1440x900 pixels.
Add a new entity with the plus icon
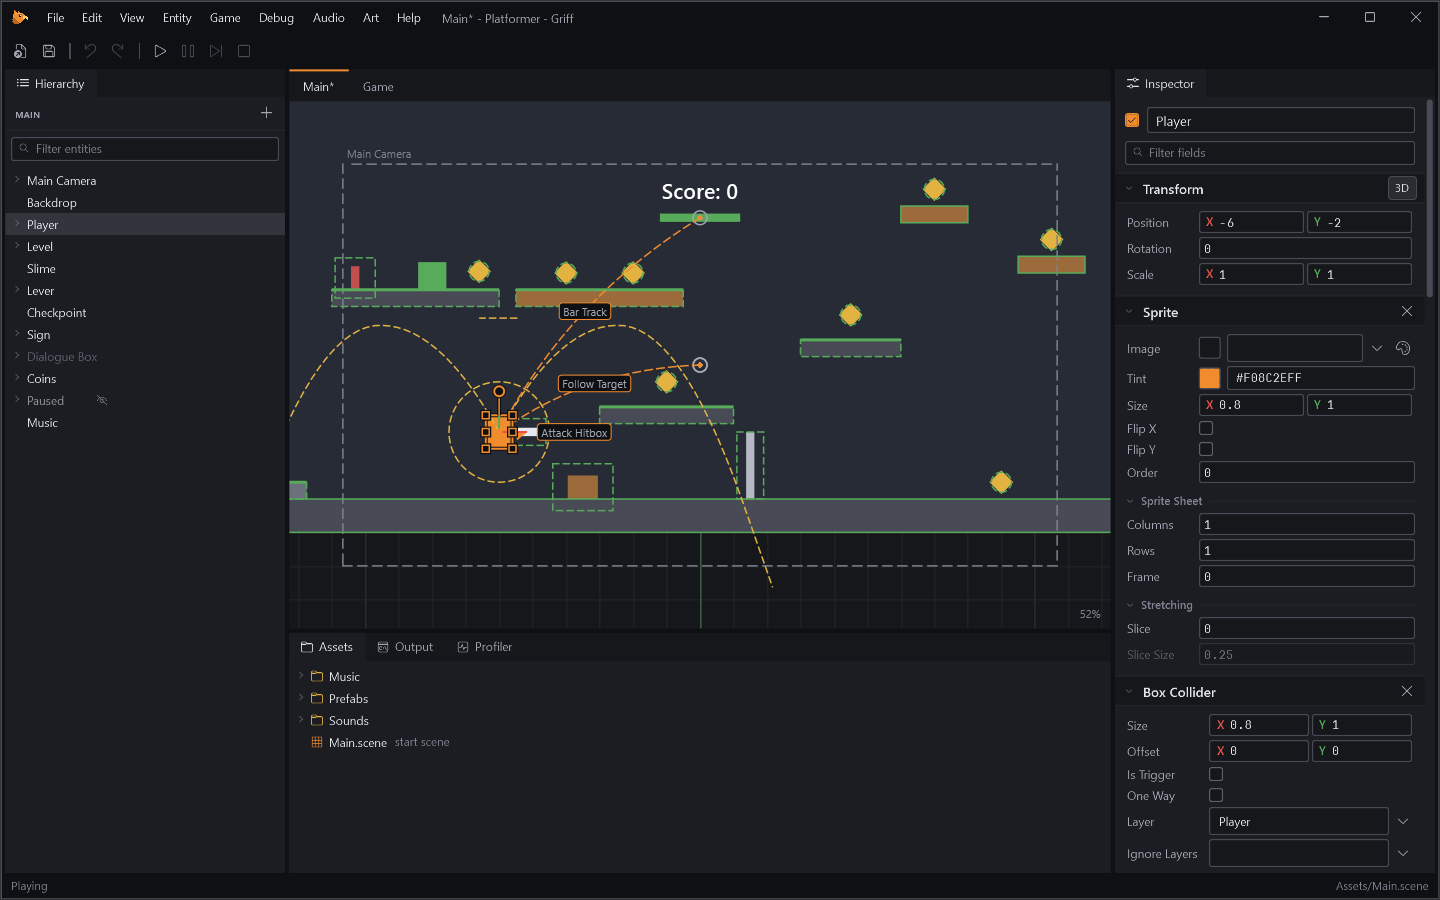pyautogui.click(x=266, y=113)
